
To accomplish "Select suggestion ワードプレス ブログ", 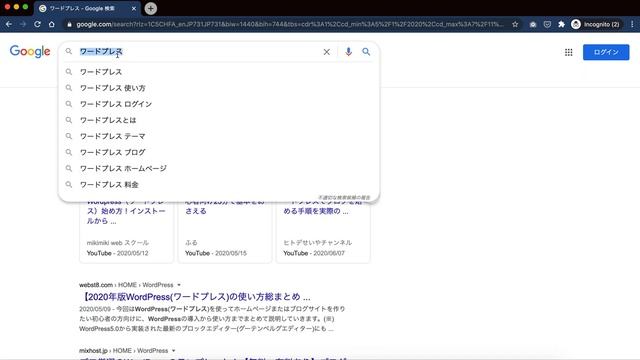I will (x=219, y=152).
